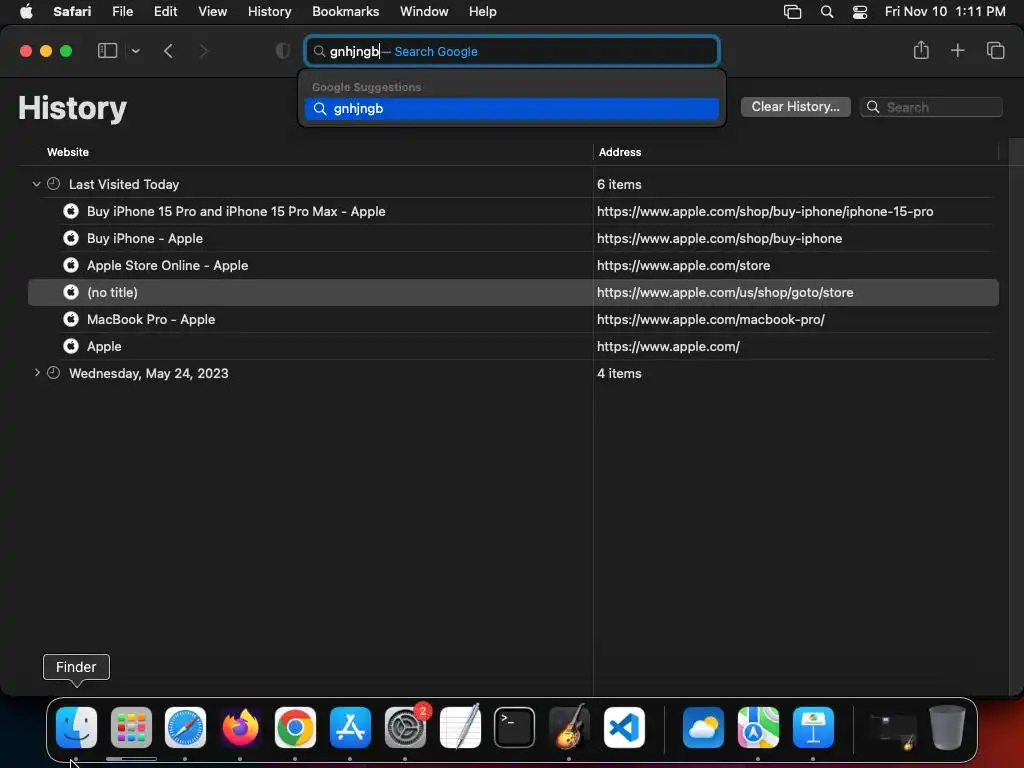Go back with the back arrow
1024x768 pixels.
tap(168, 51)
